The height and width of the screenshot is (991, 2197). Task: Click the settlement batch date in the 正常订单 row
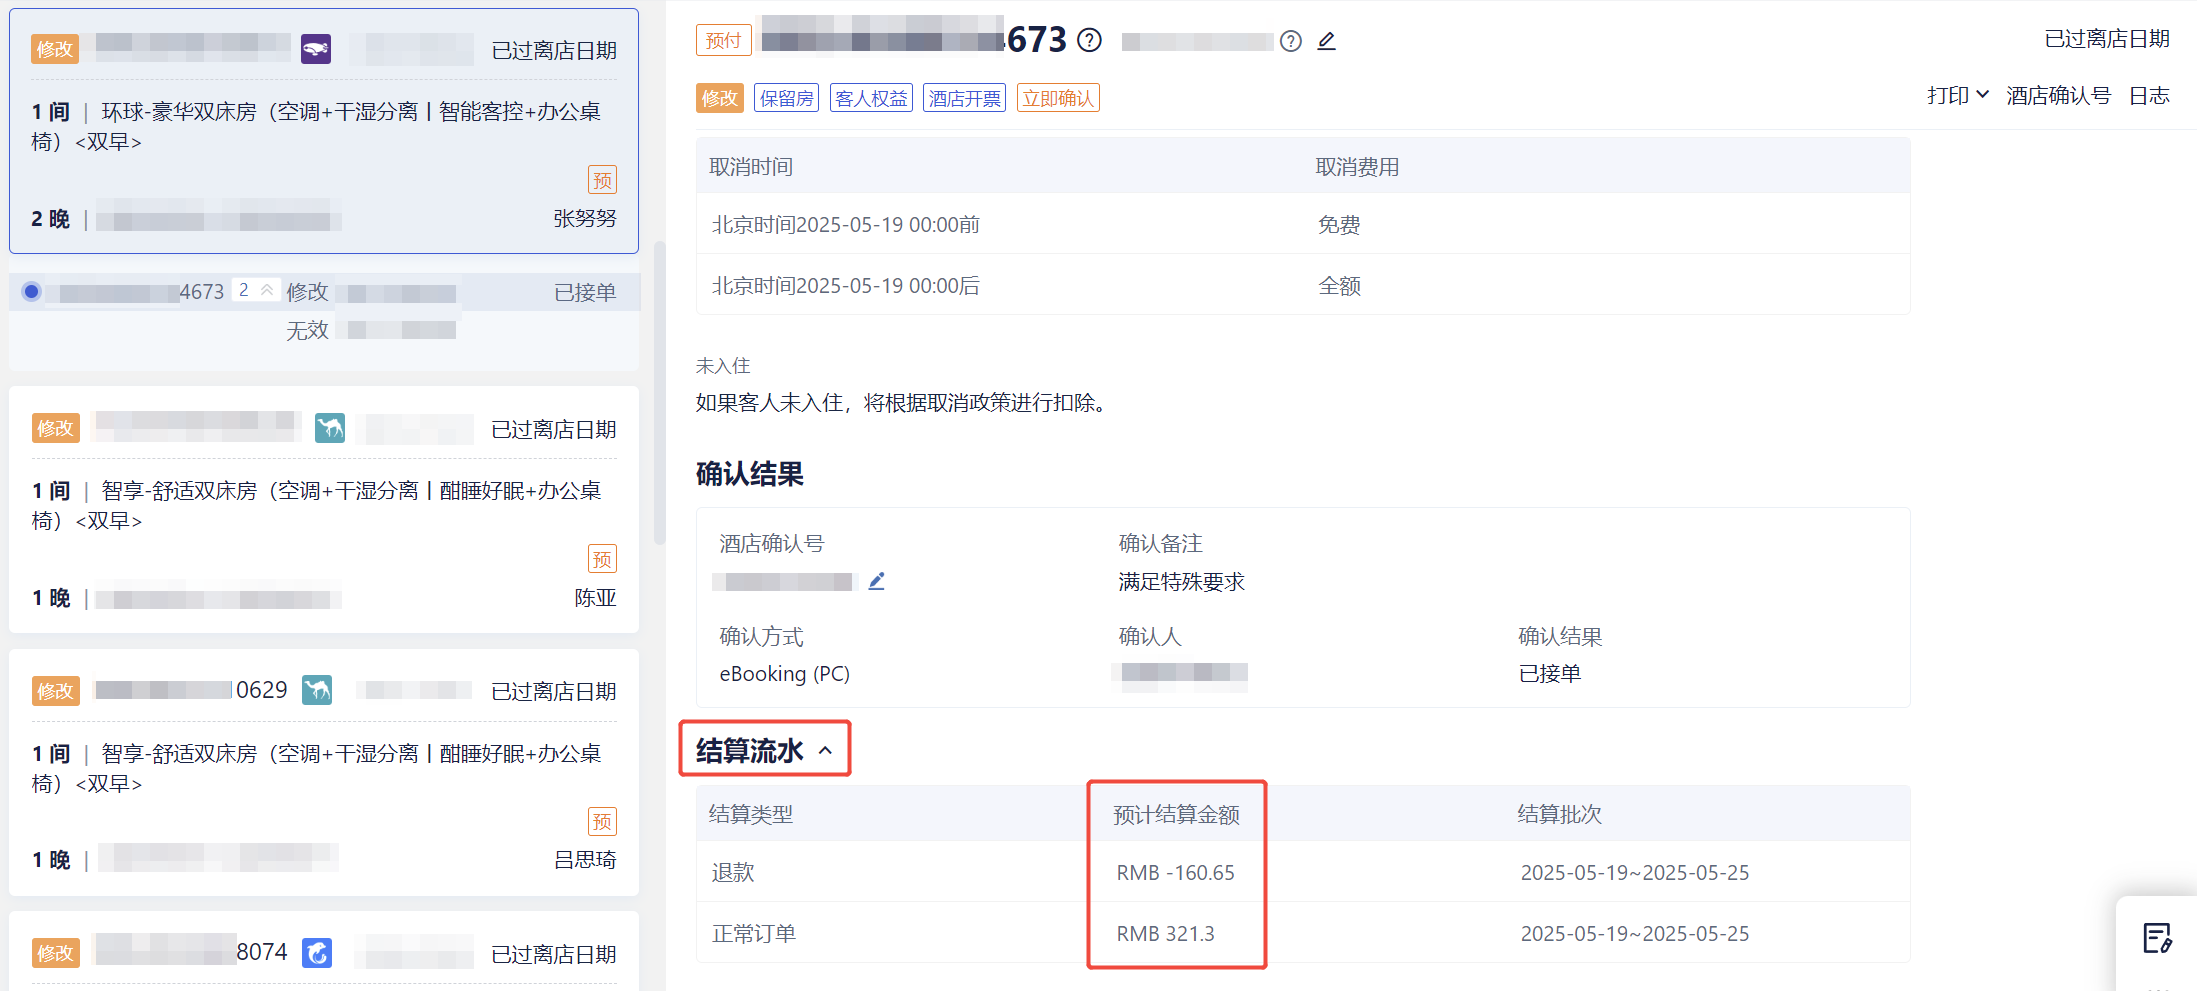click(1635, 933)
